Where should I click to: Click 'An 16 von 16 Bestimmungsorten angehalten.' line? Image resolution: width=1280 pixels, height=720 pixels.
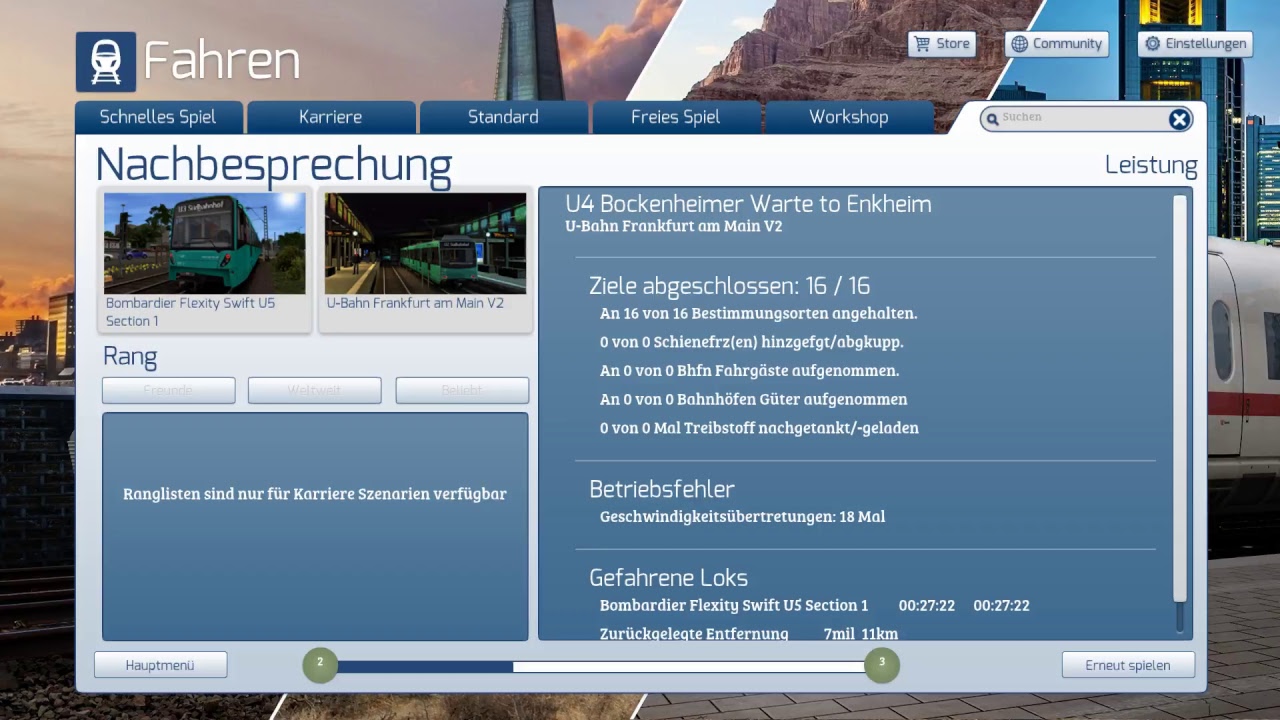tap(759, 313)
